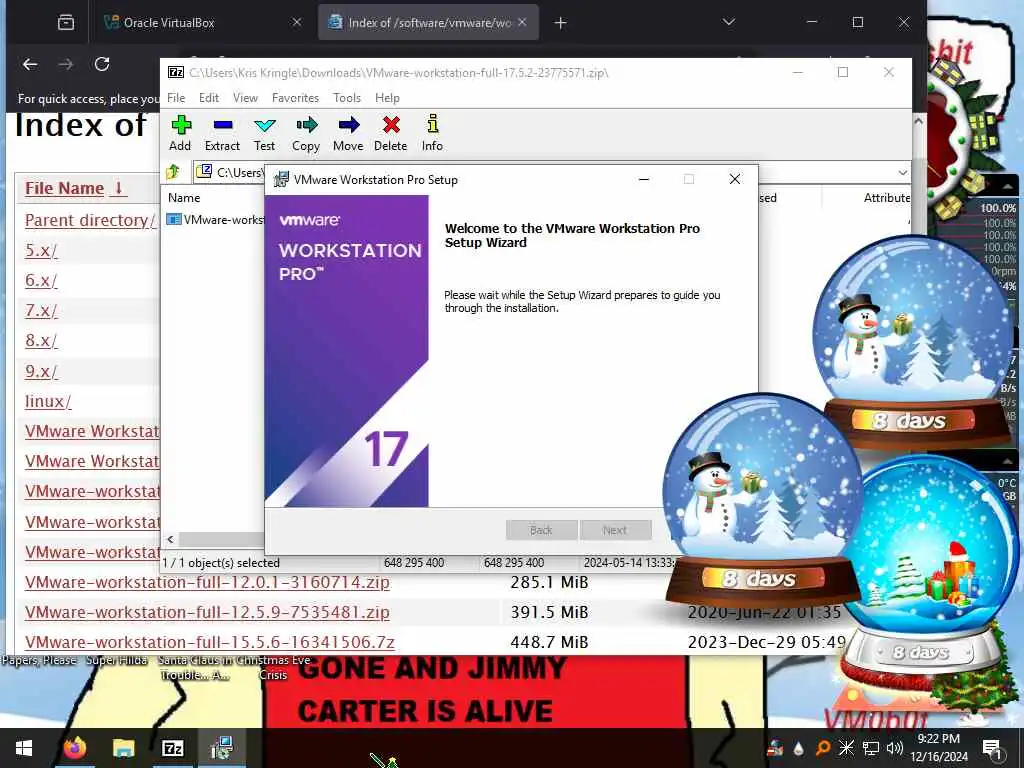Viewport: 1024px width, 768px height.
Task: Expand the browser tab list chevron
Action: point(729,22)
